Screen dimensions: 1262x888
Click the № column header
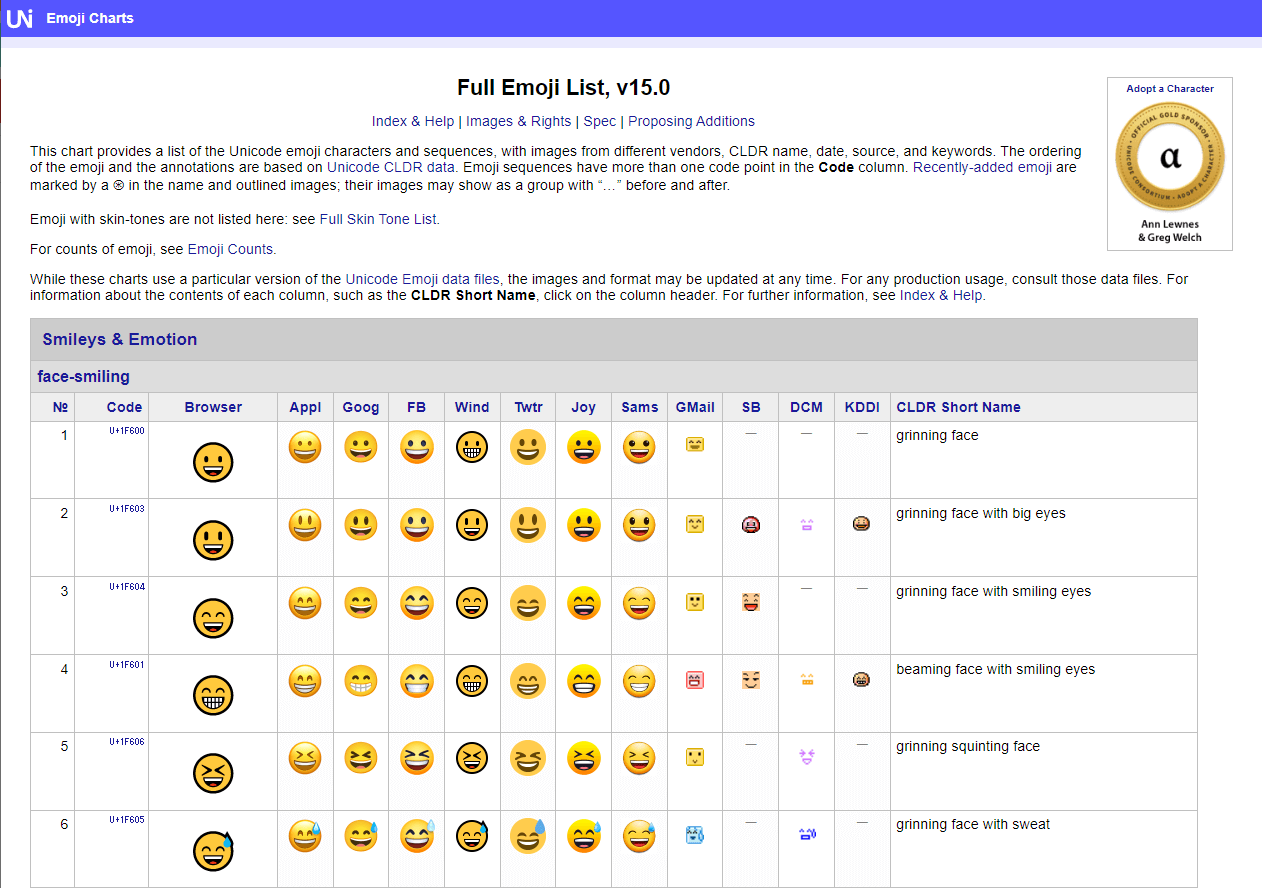pyautogui.click(x=61, y=407)
